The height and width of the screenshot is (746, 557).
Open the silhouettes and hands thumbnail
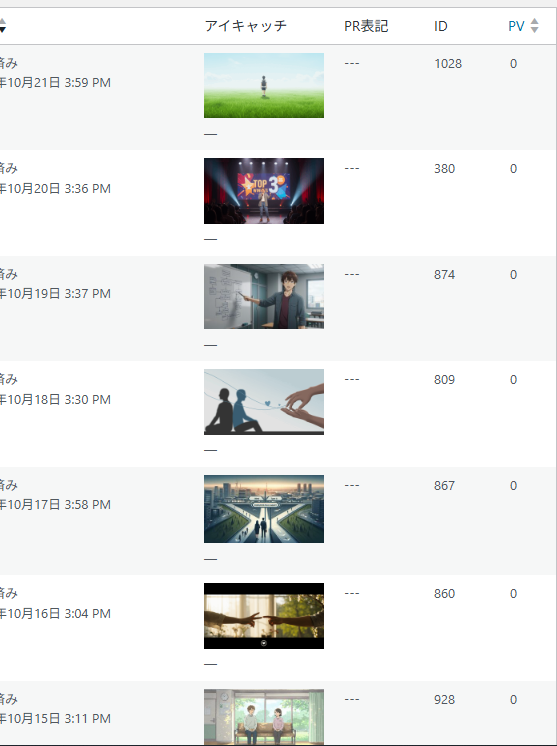tap(264, 402)
